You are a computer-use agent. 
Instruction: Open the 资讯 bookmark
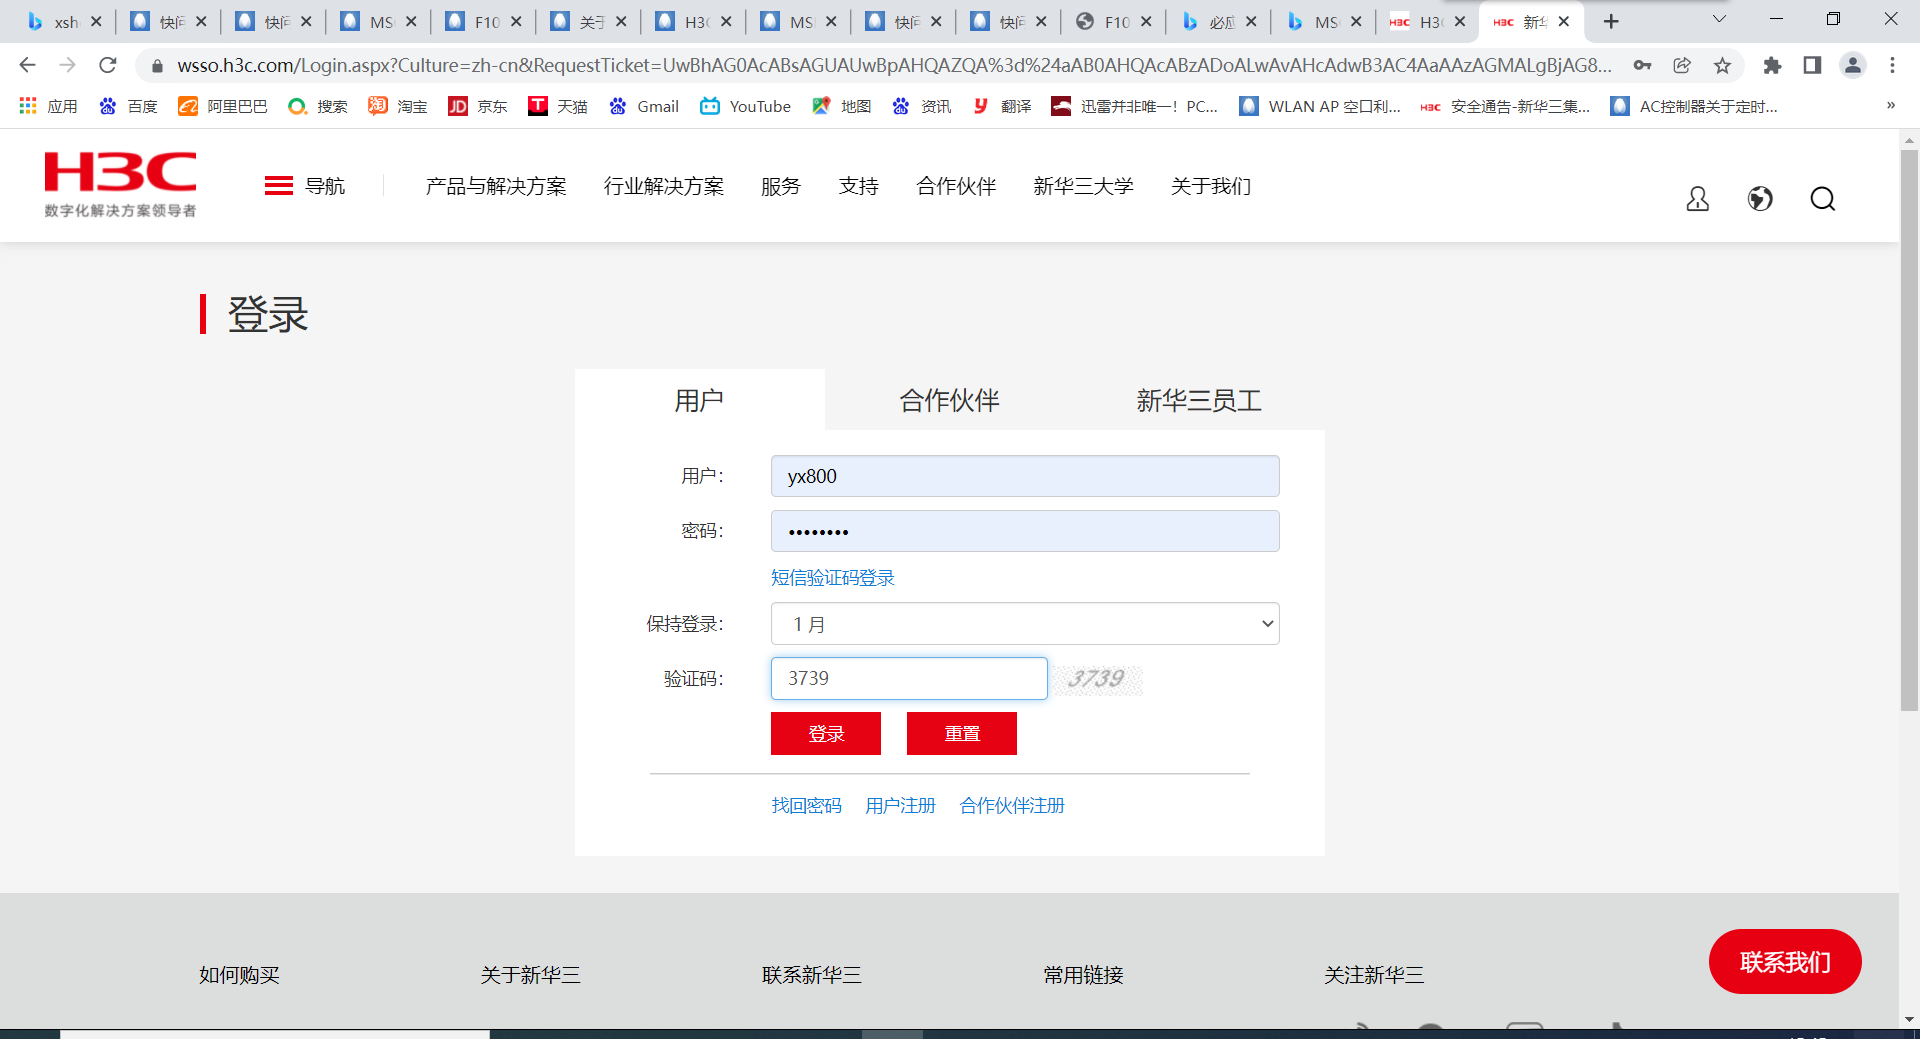point(922,106)
